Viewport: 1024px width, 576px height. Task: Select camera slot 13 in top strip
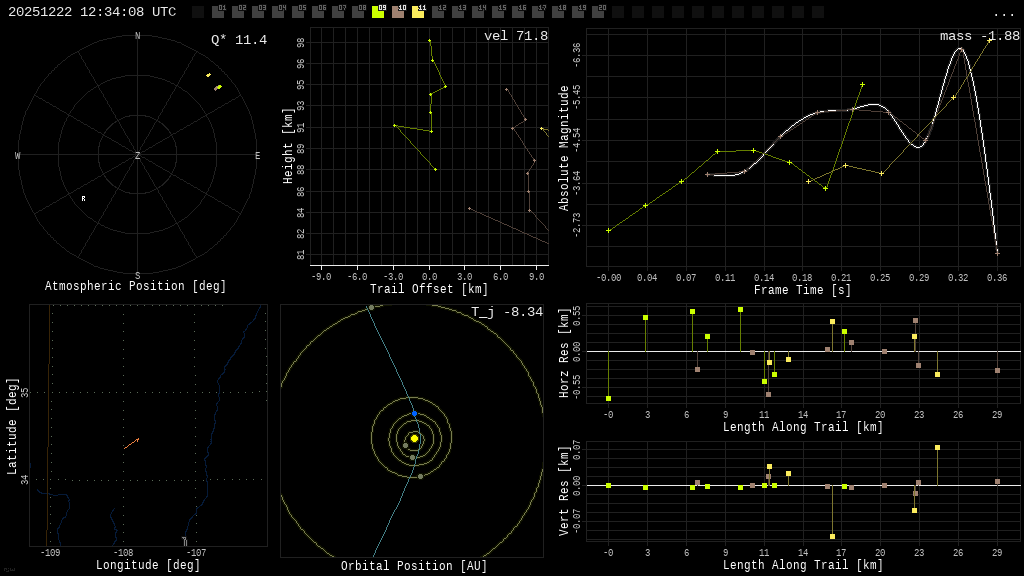pos(457,12)
